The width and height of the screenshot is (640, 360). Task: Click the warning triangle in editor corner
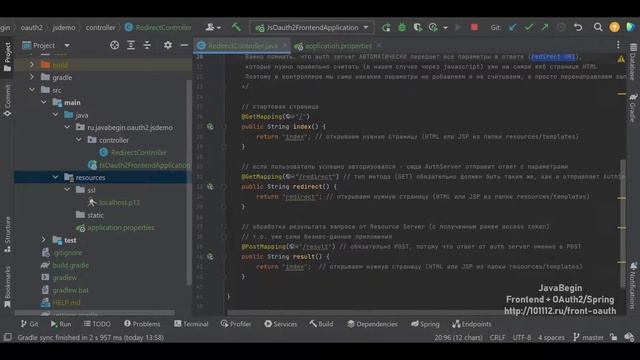[x=621, y=59]
